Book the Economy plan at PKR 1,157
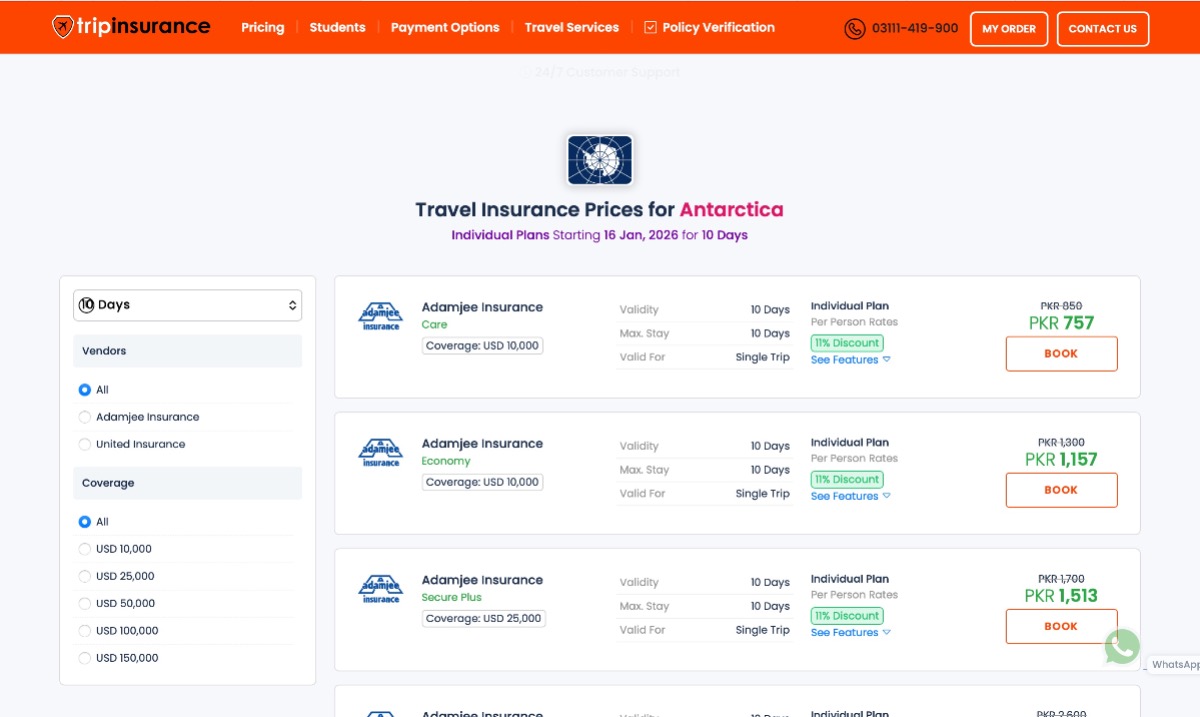1200x717 pixels. (1061, 490)
